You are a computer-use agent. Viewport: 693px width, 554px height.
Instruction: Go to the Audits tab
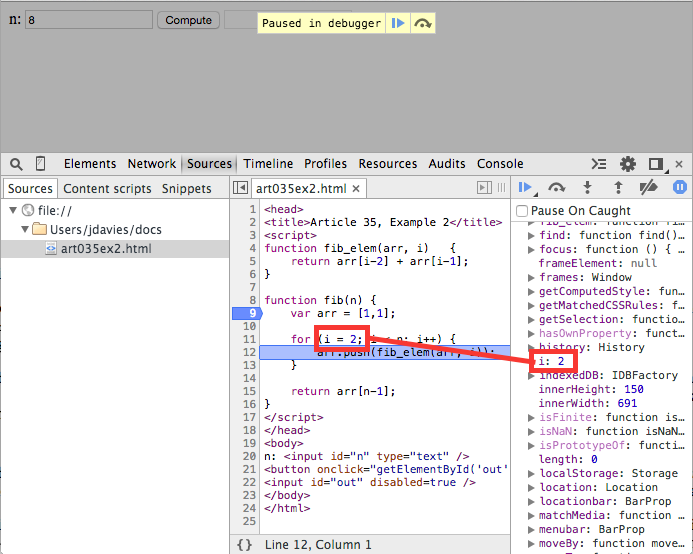click(447, 164)
